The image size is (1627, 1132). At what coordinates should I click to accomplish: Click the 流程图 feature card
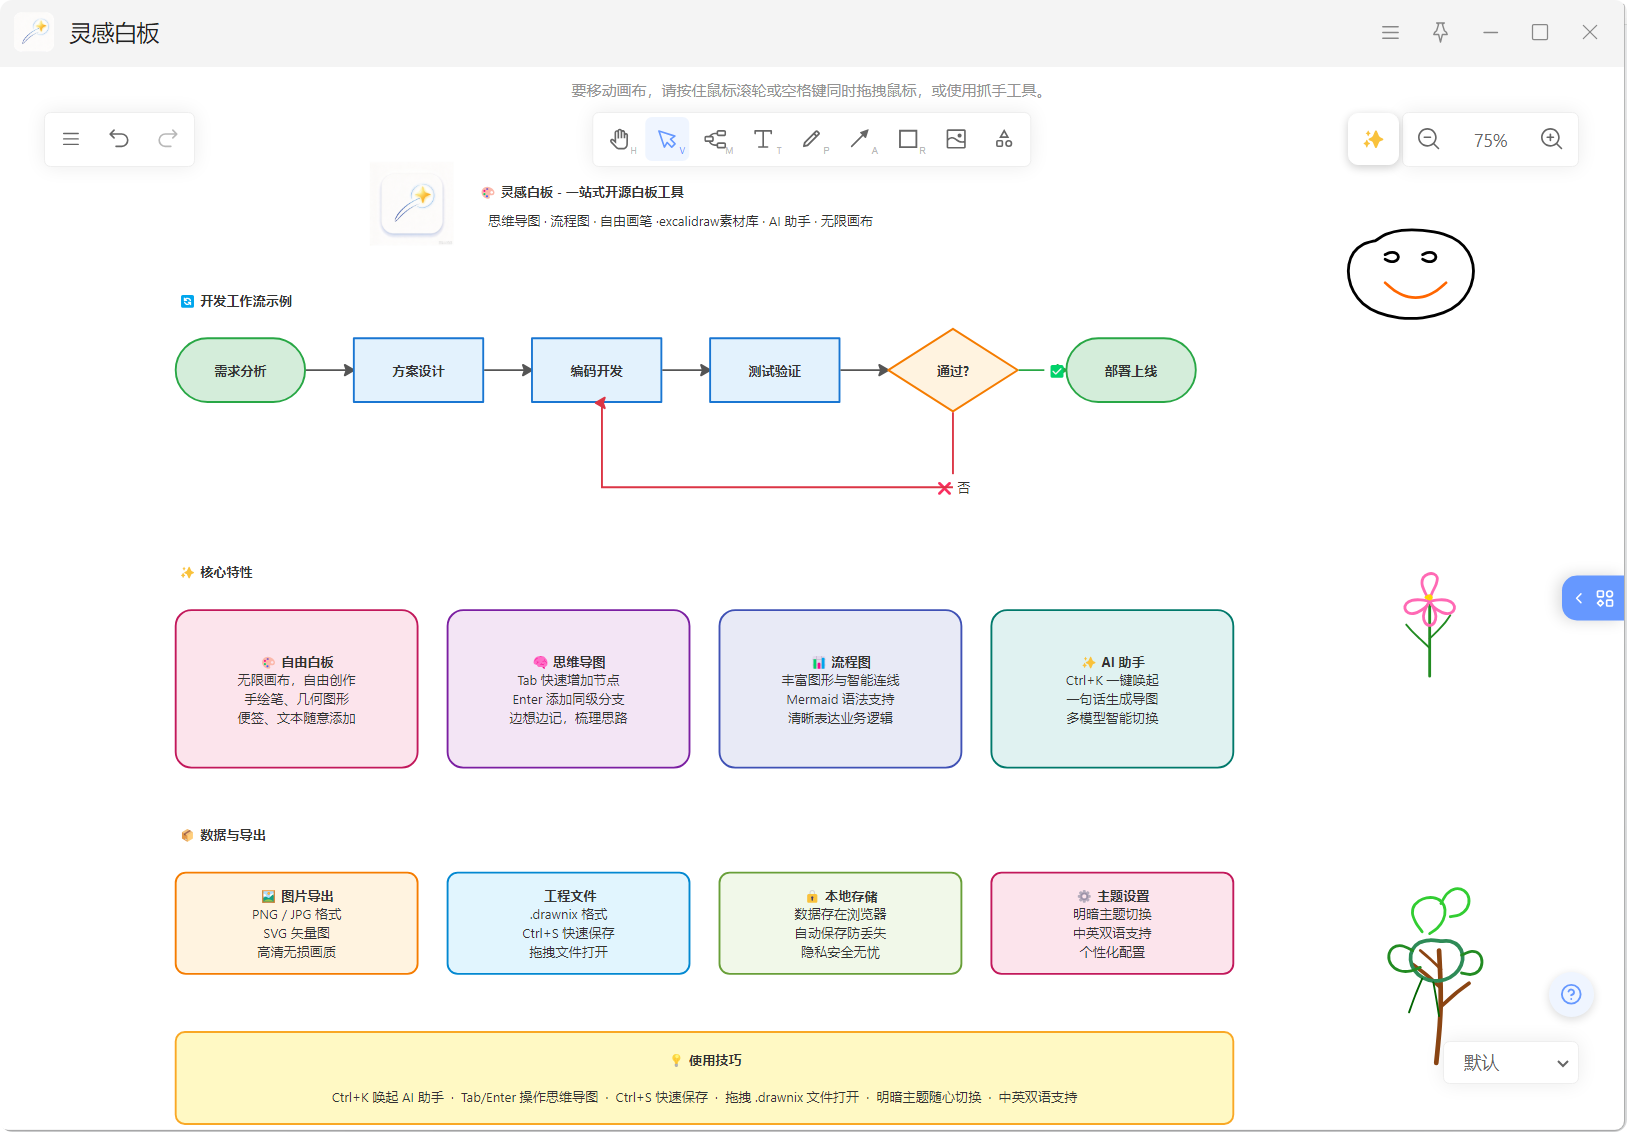pyautogui.click(x=840, y=689)
